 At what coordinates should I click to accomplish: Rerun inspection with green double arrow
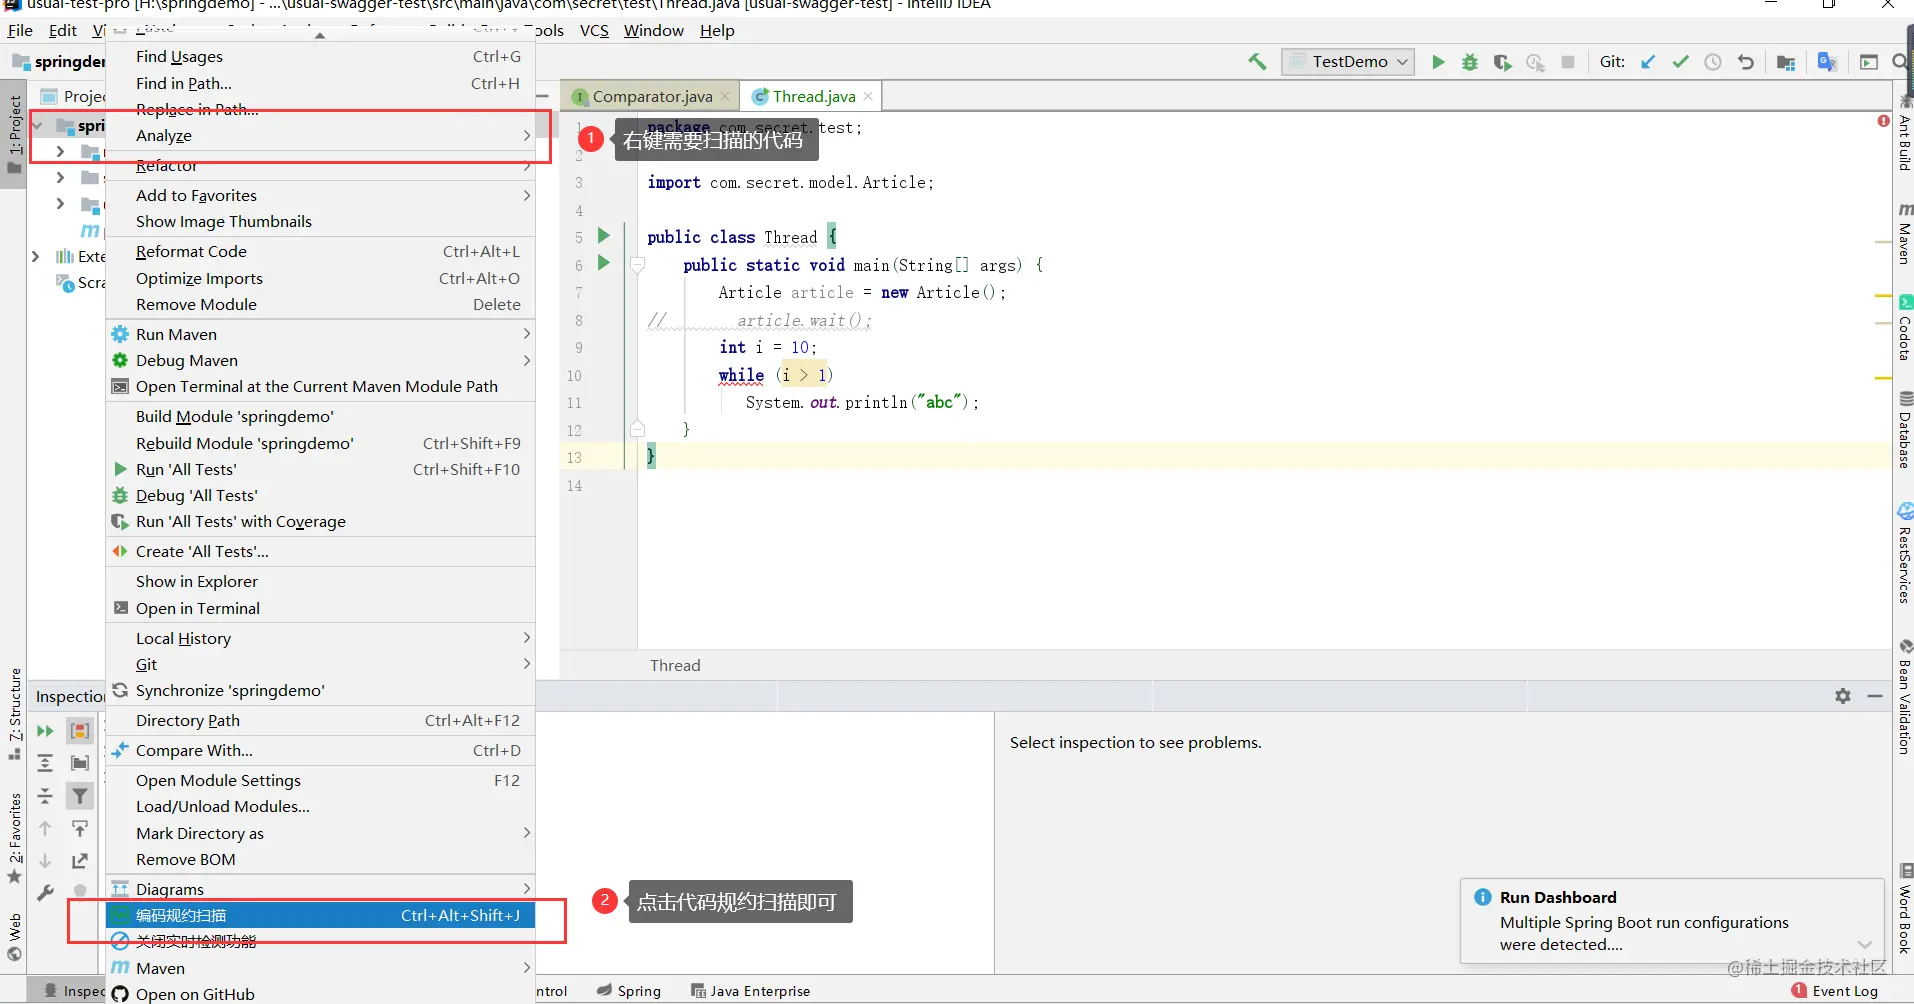45,731
